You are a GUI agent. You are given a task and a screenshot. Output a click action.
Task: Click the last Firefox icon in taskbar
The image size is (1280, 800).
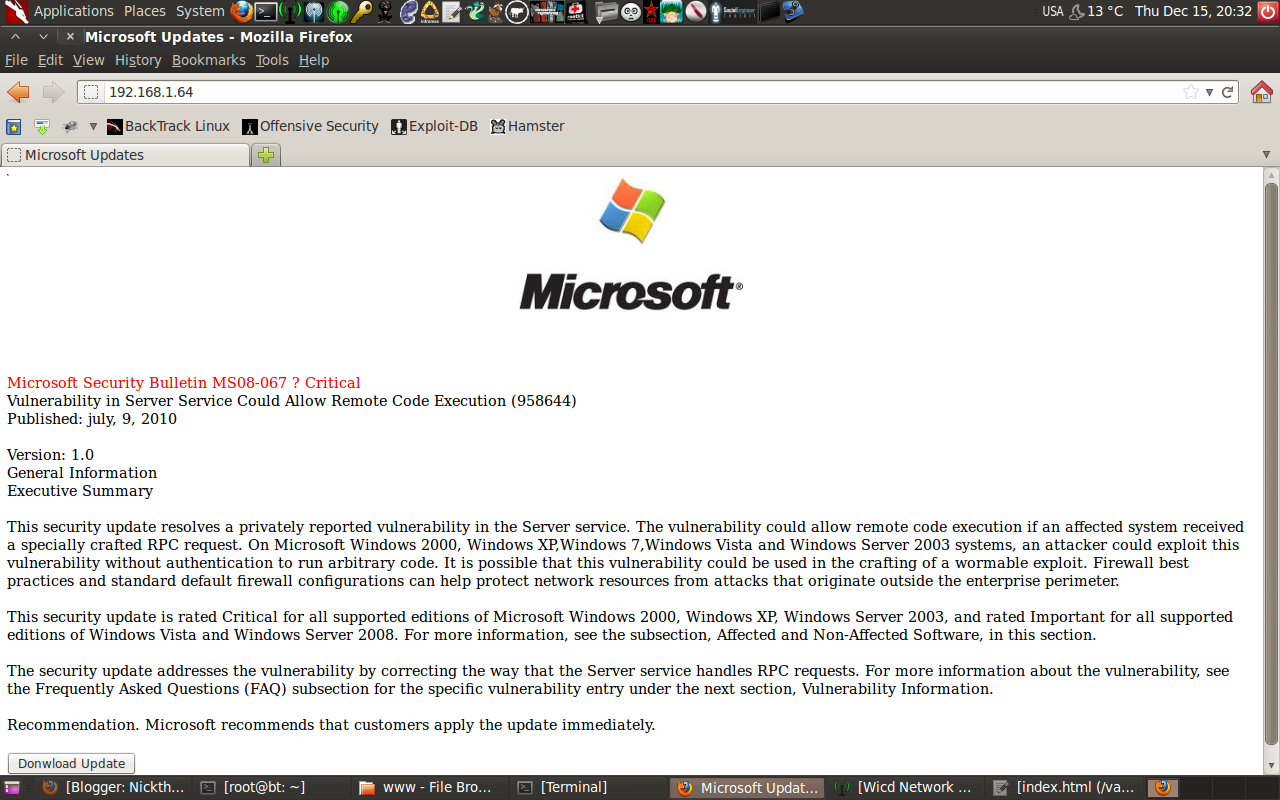1163,788
